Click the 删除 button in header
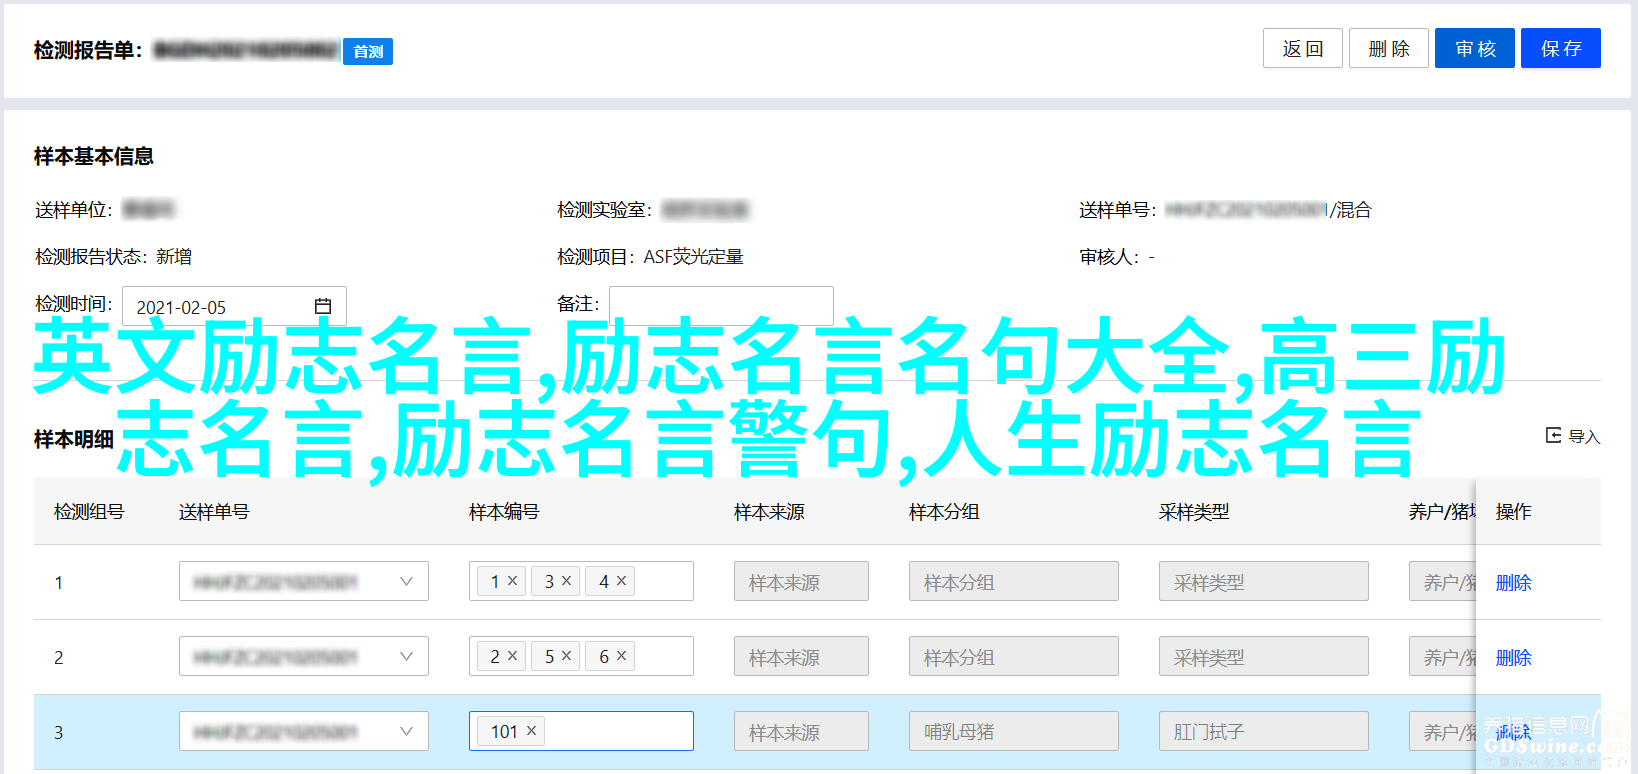This screenshot has height=774, width=1638. pos(1388,48)
